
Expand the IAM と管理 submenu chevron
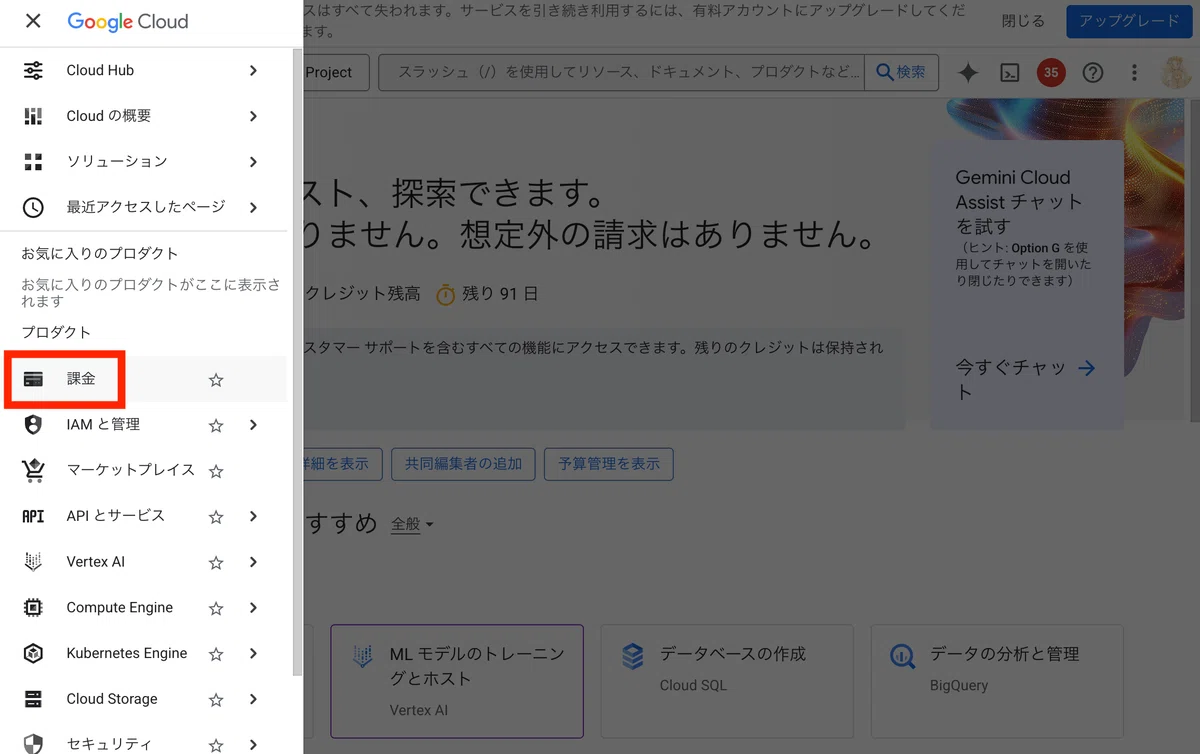(253, 425)
